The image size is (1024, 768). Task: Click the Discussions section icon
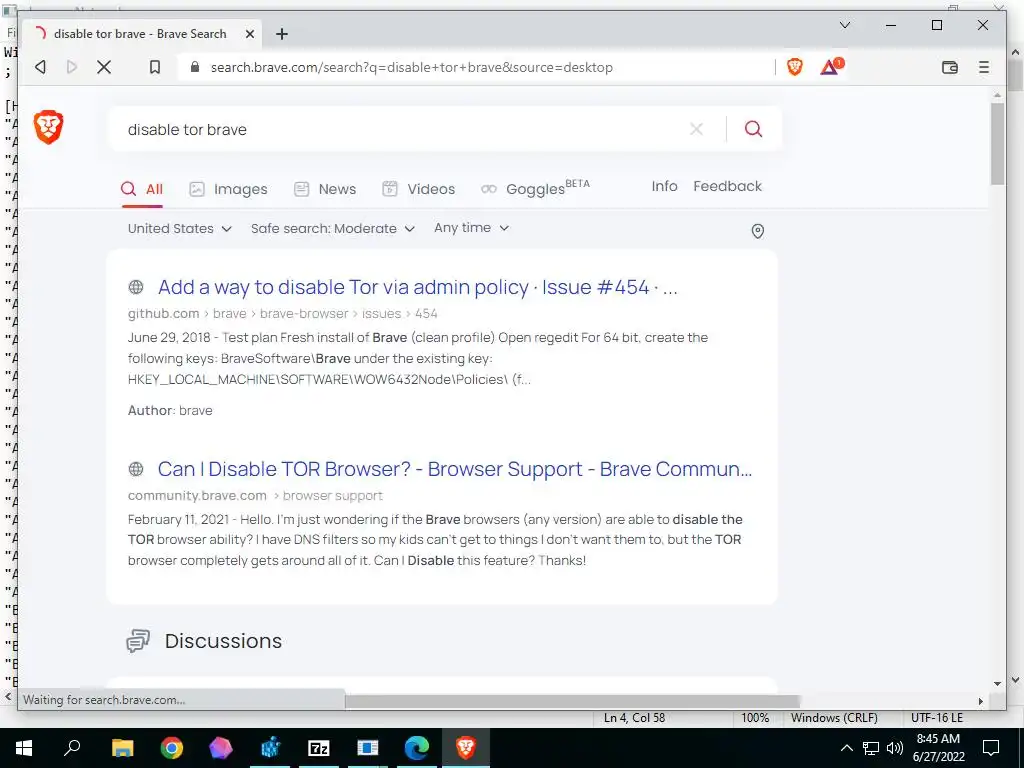[x=138, y=641]
